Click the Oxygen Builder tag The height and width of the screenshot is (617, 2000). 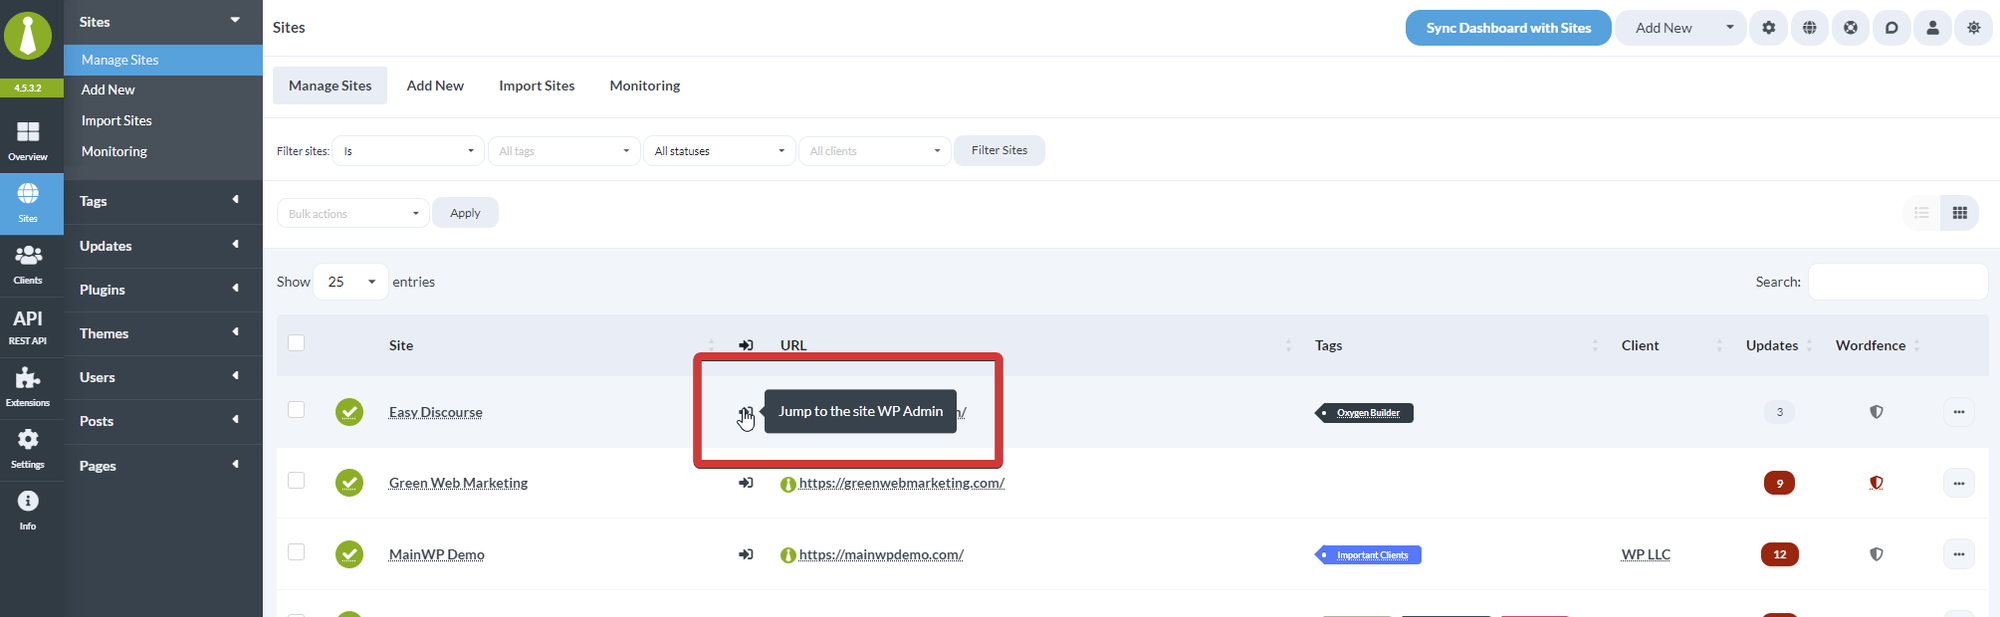(1364, 413)
